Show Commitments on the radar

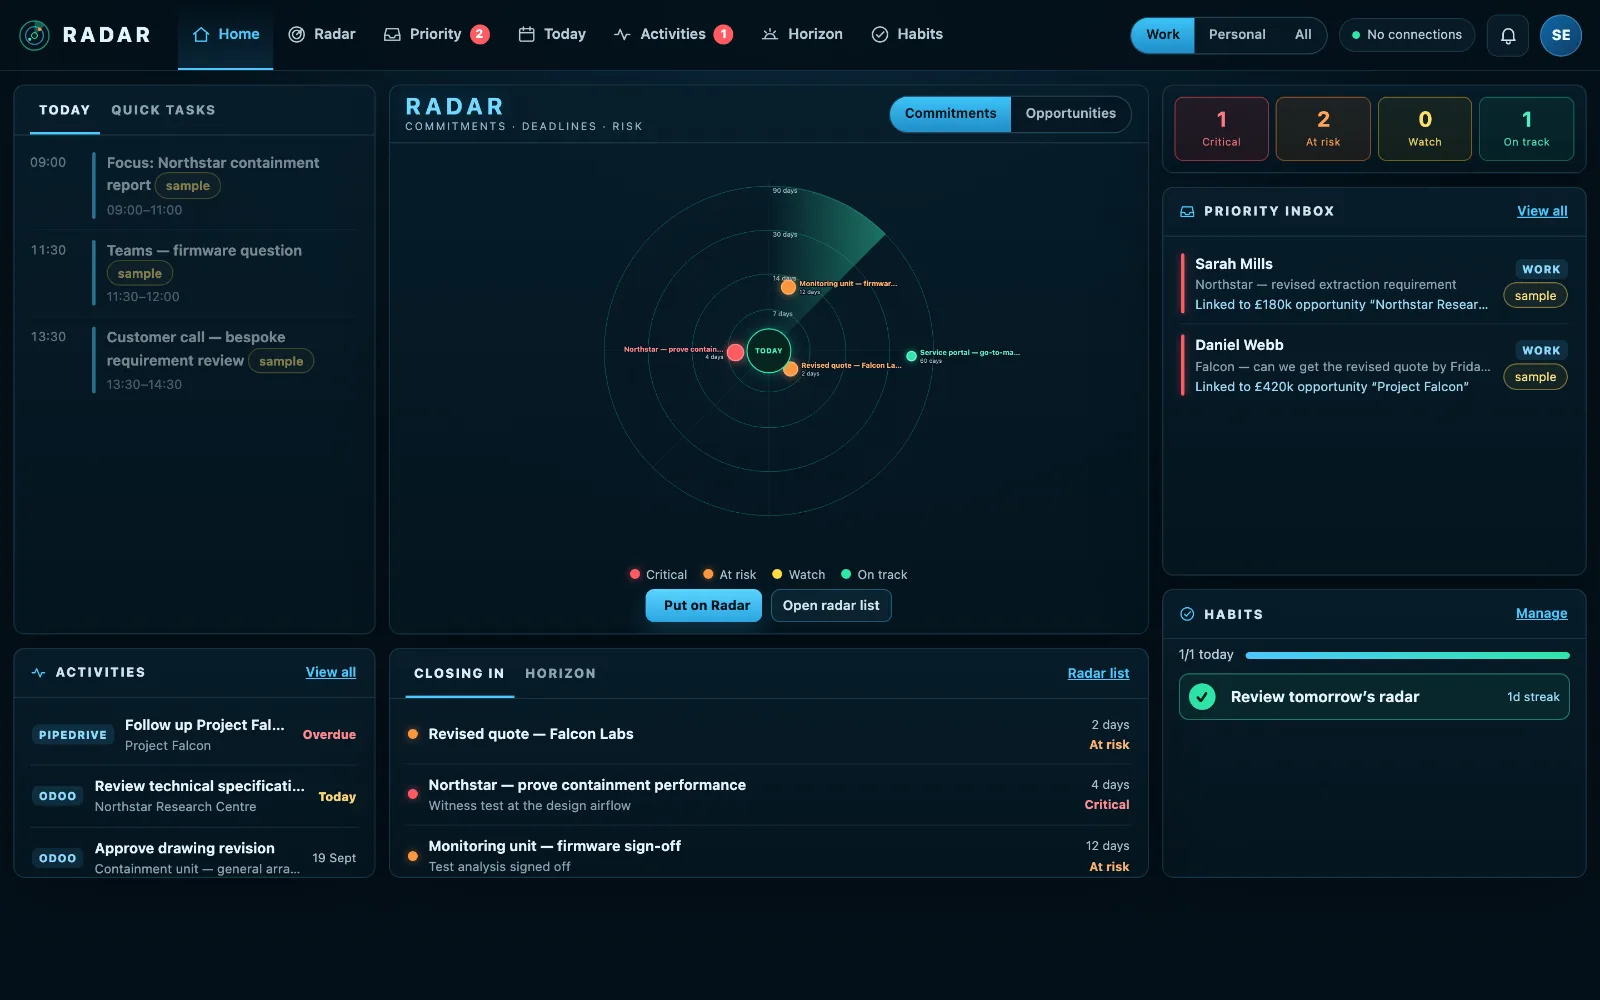point(950,114)
